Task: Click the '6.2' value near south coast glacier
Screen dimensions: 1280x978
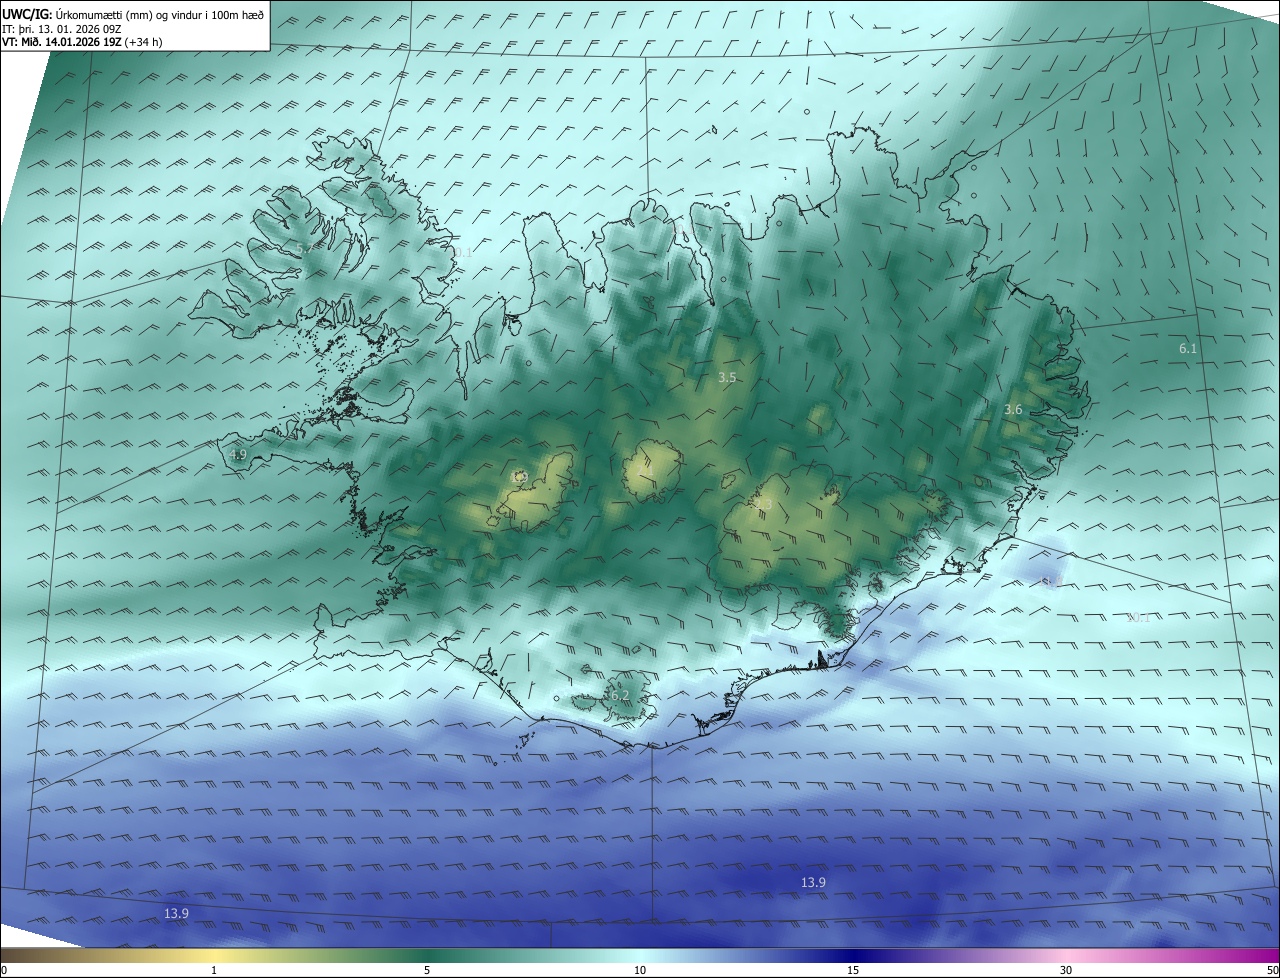Action: click(x=619, y=695)
